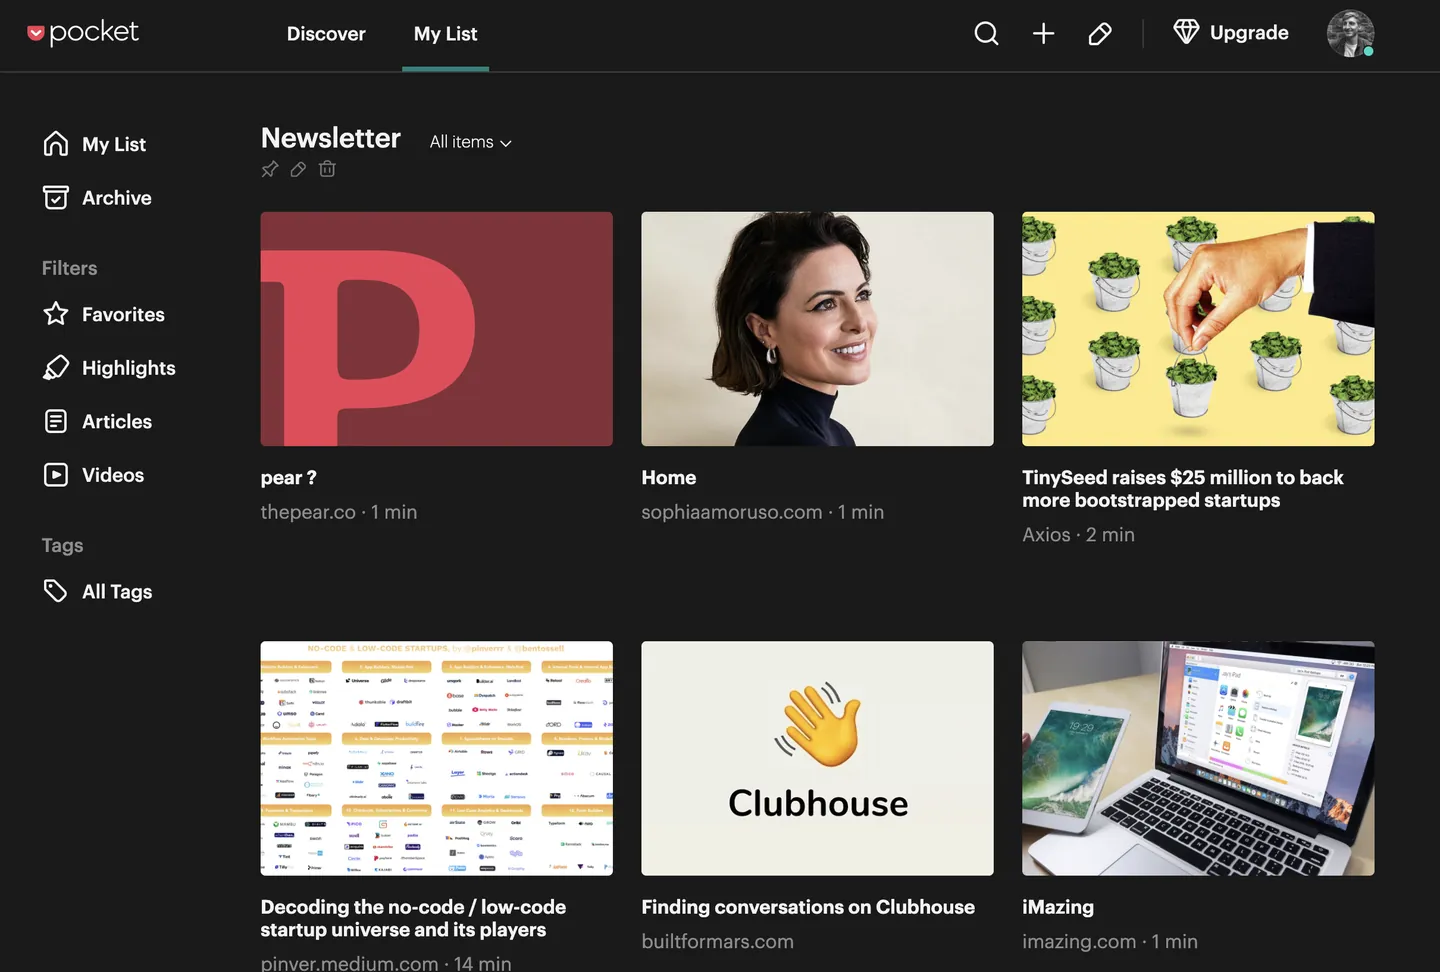
Task: Click the red P pear thumbnail
Action: tap(437, 329)
